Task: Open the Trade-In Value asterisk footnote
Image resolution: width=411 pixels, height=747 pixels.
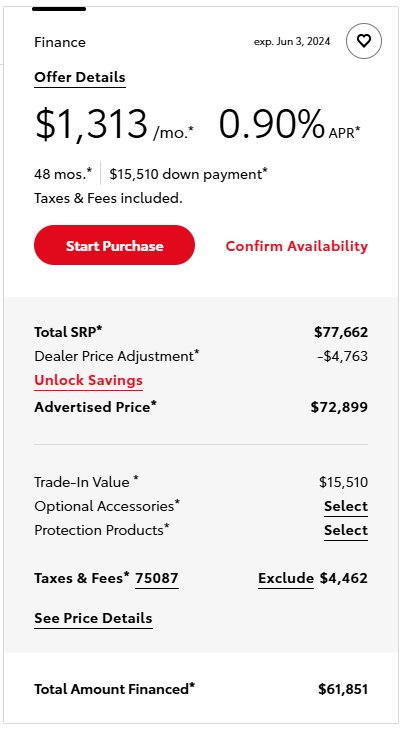Action: [136, 478]
